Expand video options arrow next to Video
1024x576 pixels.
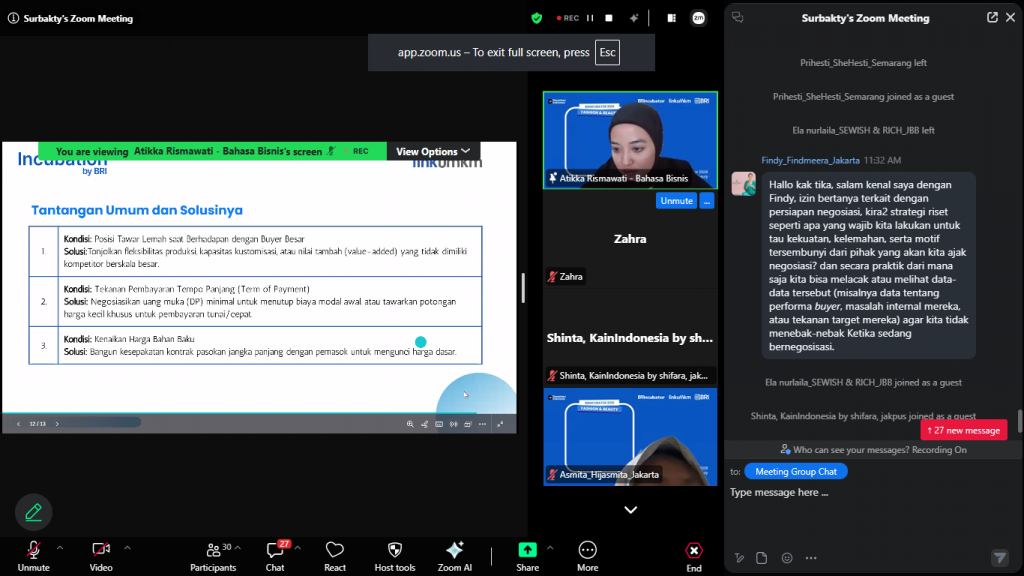click(127, 548)
